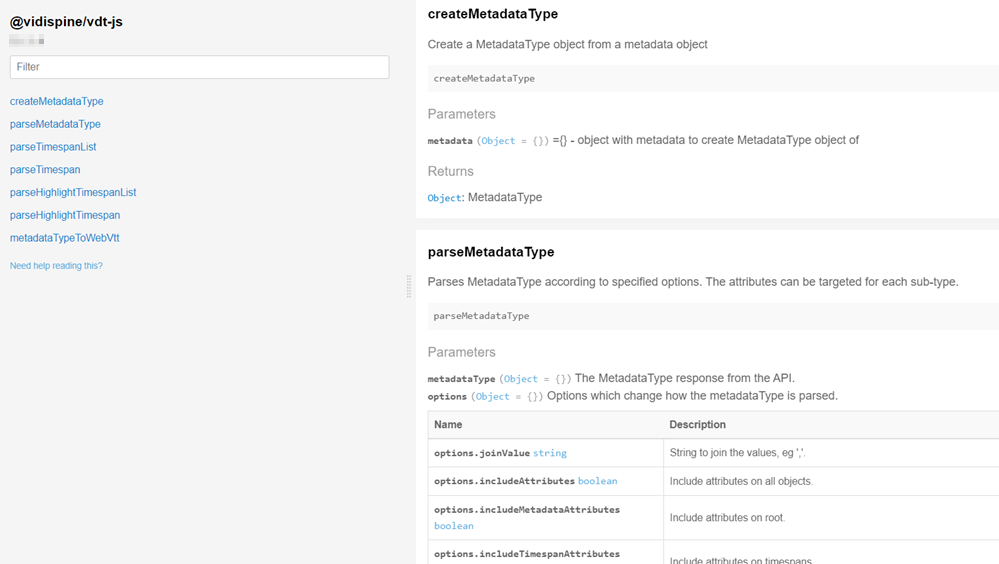Go to parseMetadataType in sidebar list
This screenshot has height=564, width=999.
tap(55, 124)
